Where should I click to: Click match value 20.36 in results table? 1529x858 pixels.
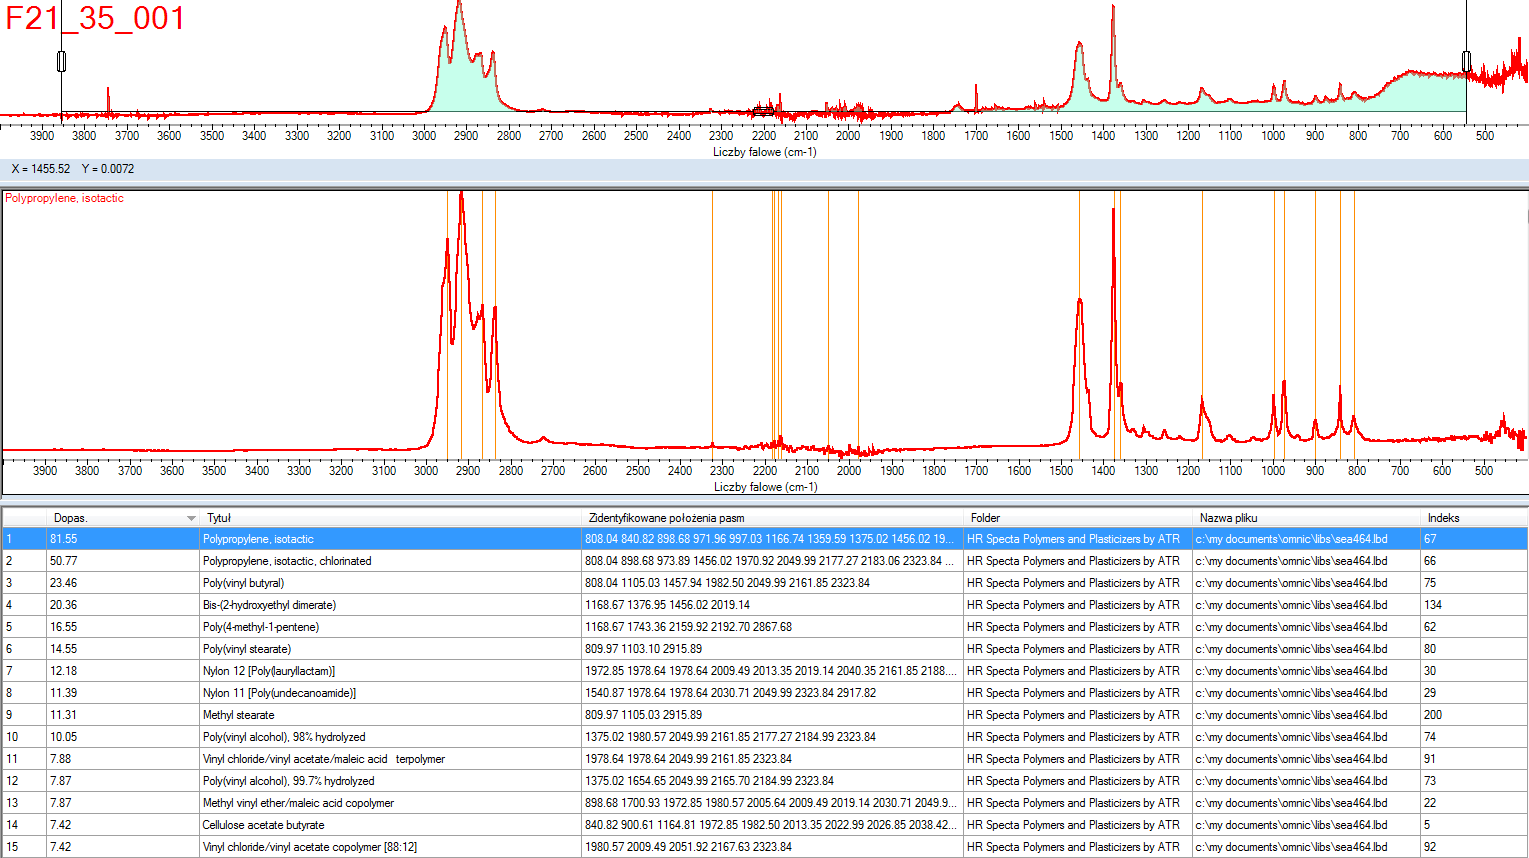(x=63, y=605)
